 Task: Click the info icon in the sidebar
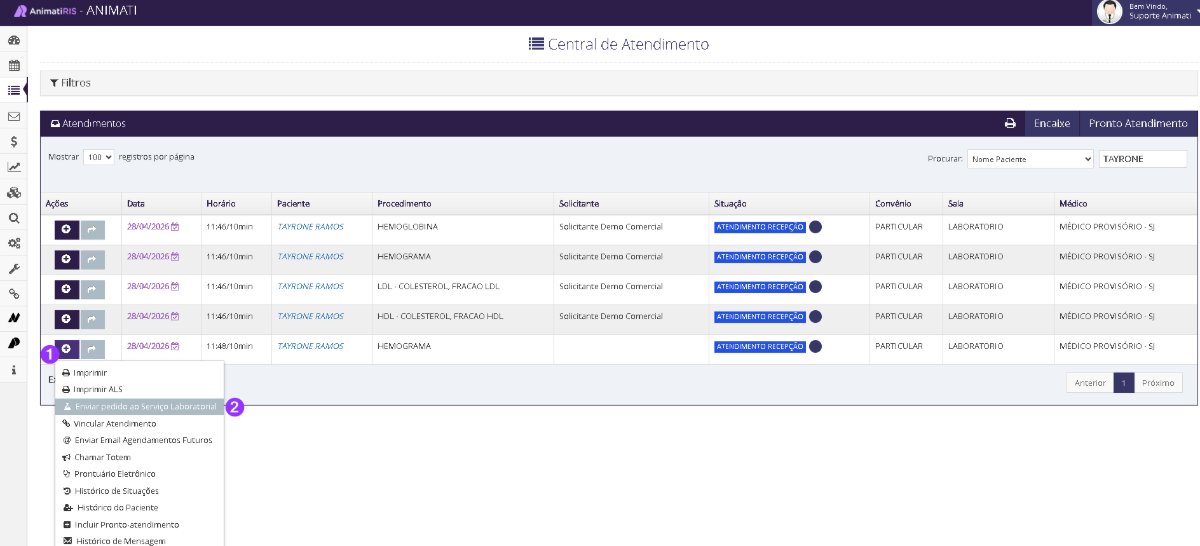tap(14, 370)
